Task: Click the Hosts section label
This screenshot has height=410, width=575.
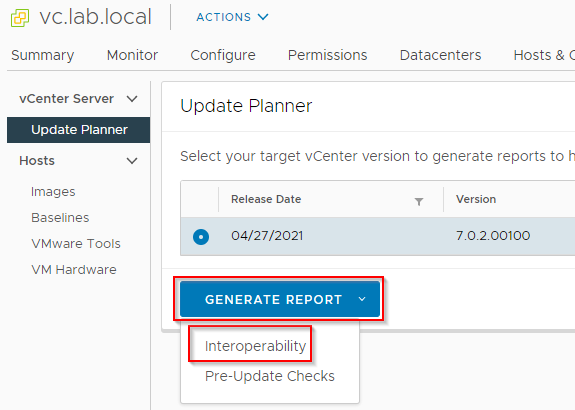Action: 37,161
